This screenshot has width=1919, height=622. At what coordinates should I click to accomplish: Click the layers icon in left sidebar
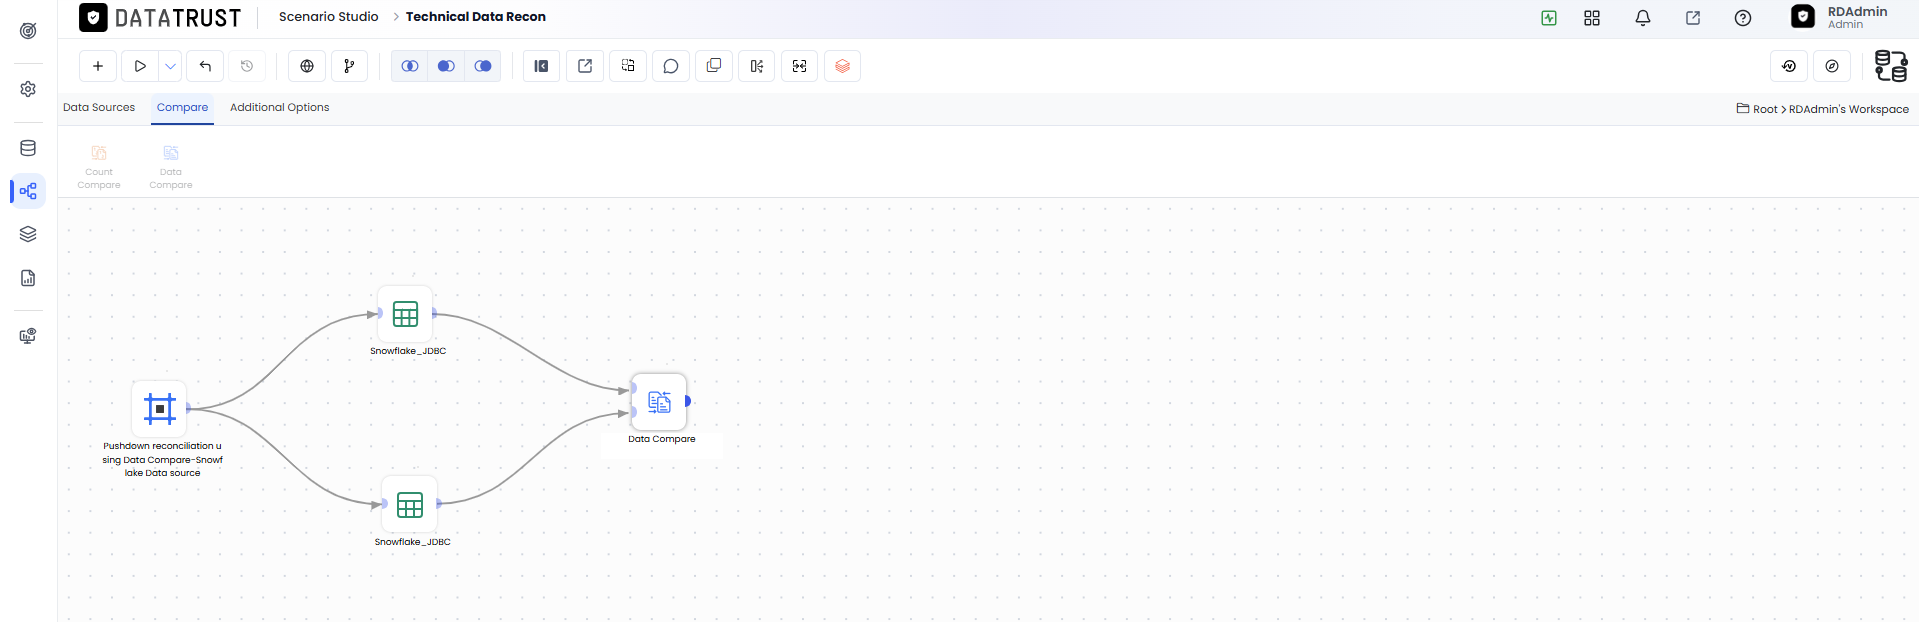point(28,234)
